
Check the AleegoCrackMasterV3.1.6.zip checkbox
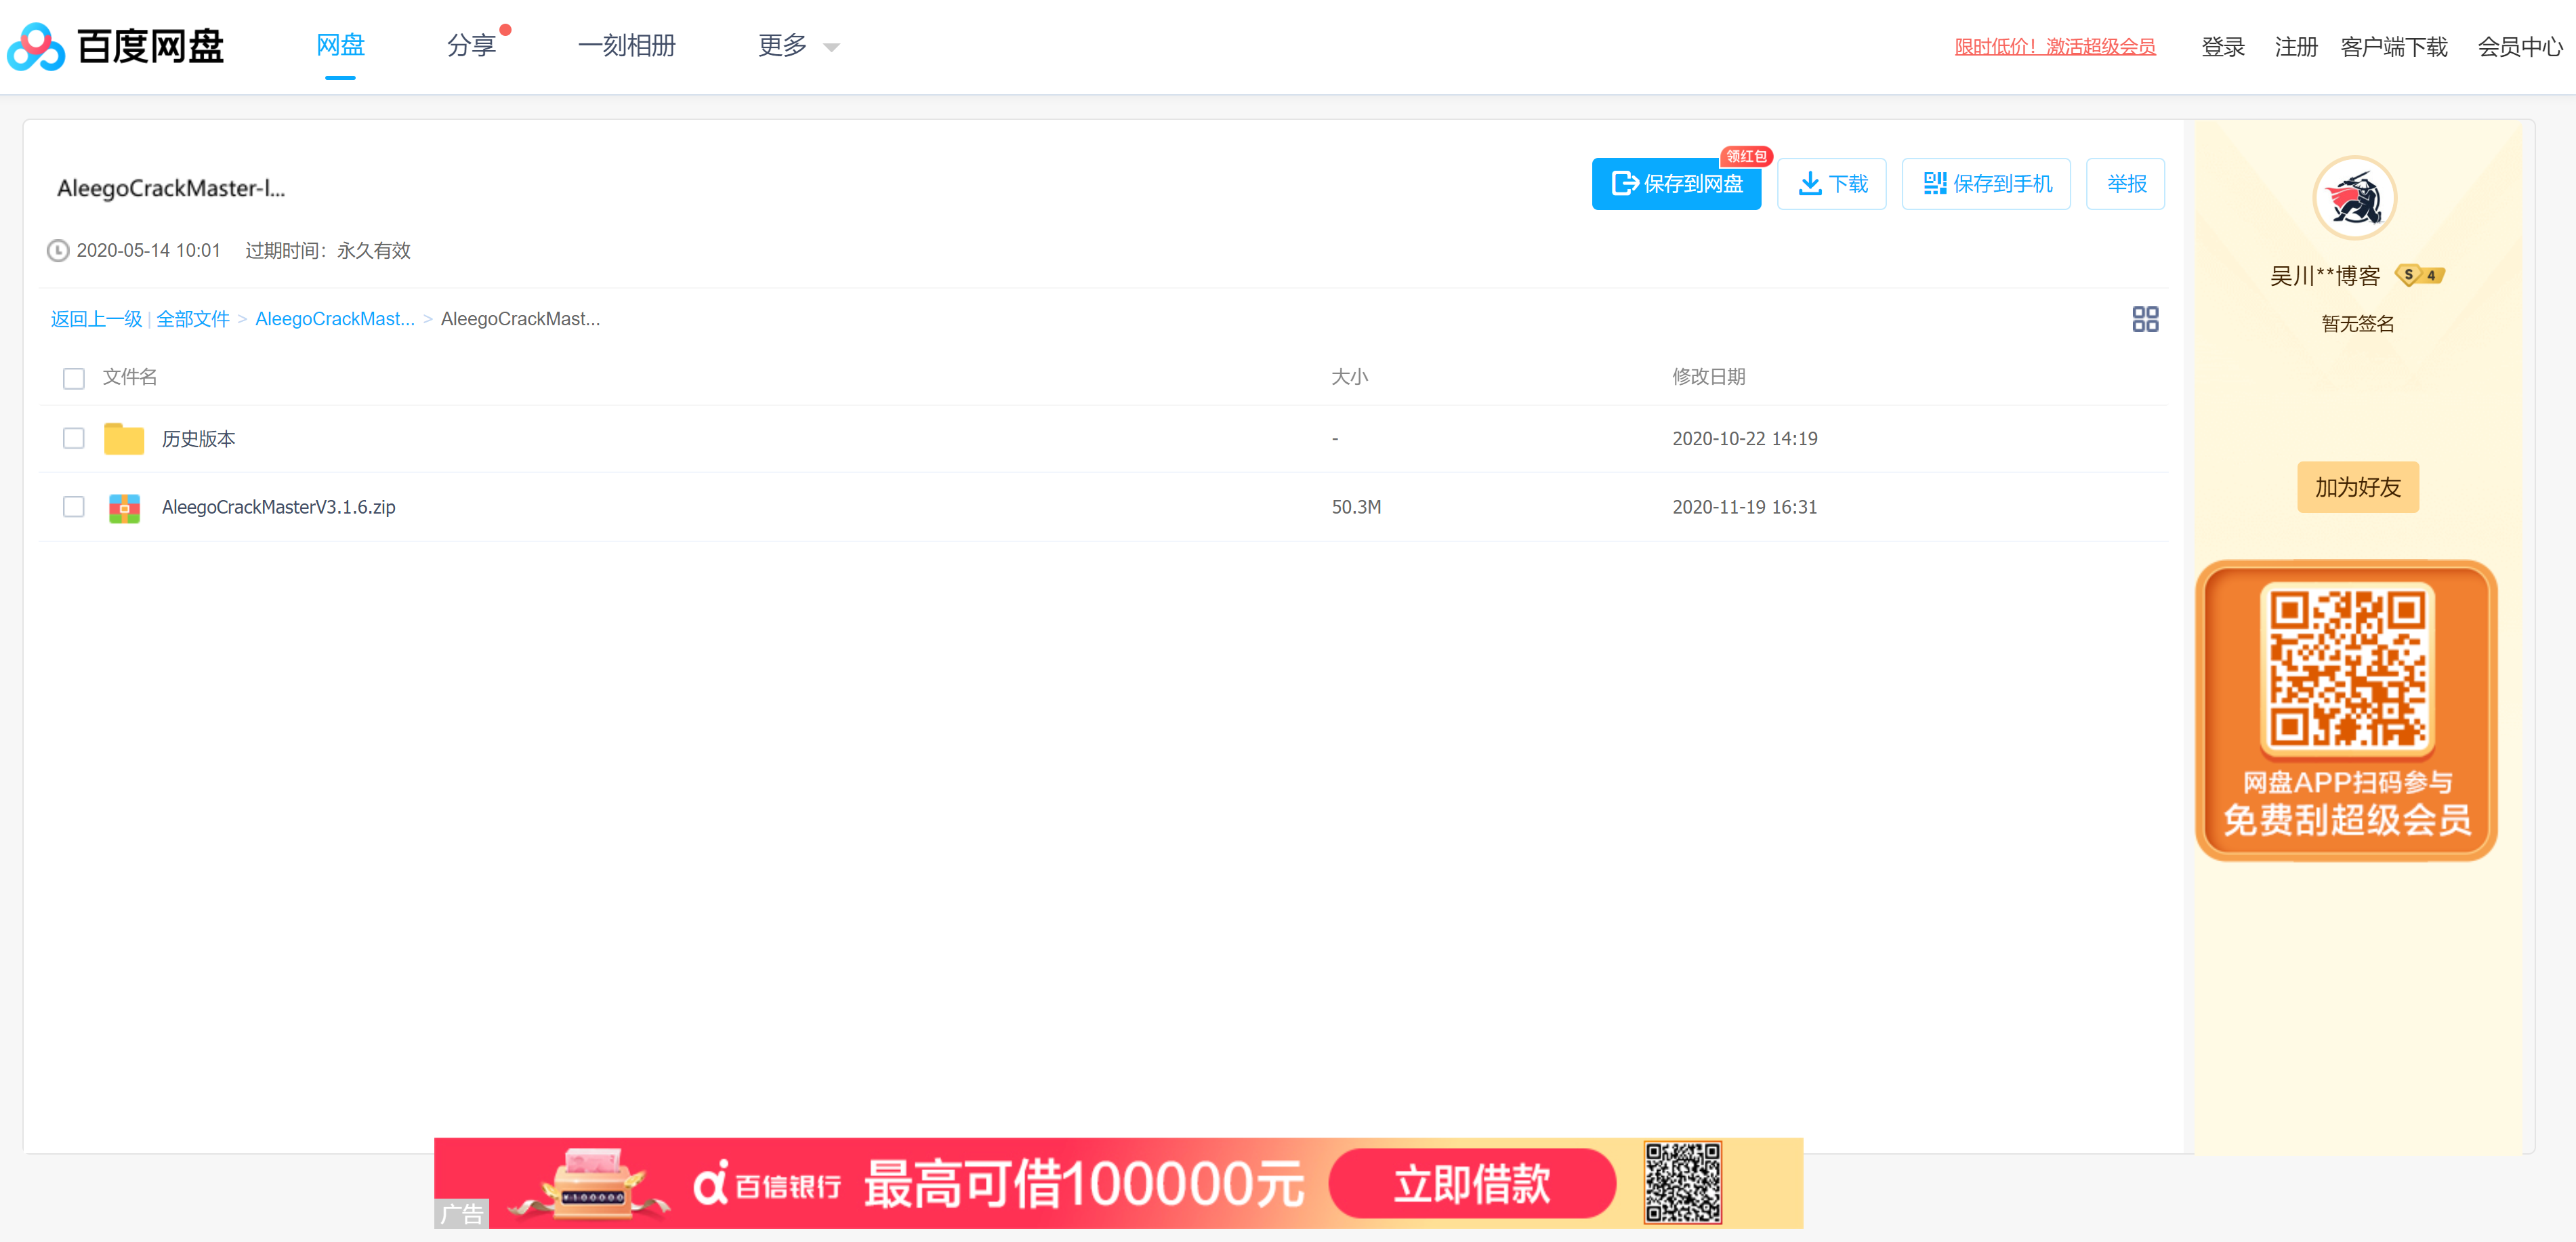pyautogui.click(x=74, y=507)
